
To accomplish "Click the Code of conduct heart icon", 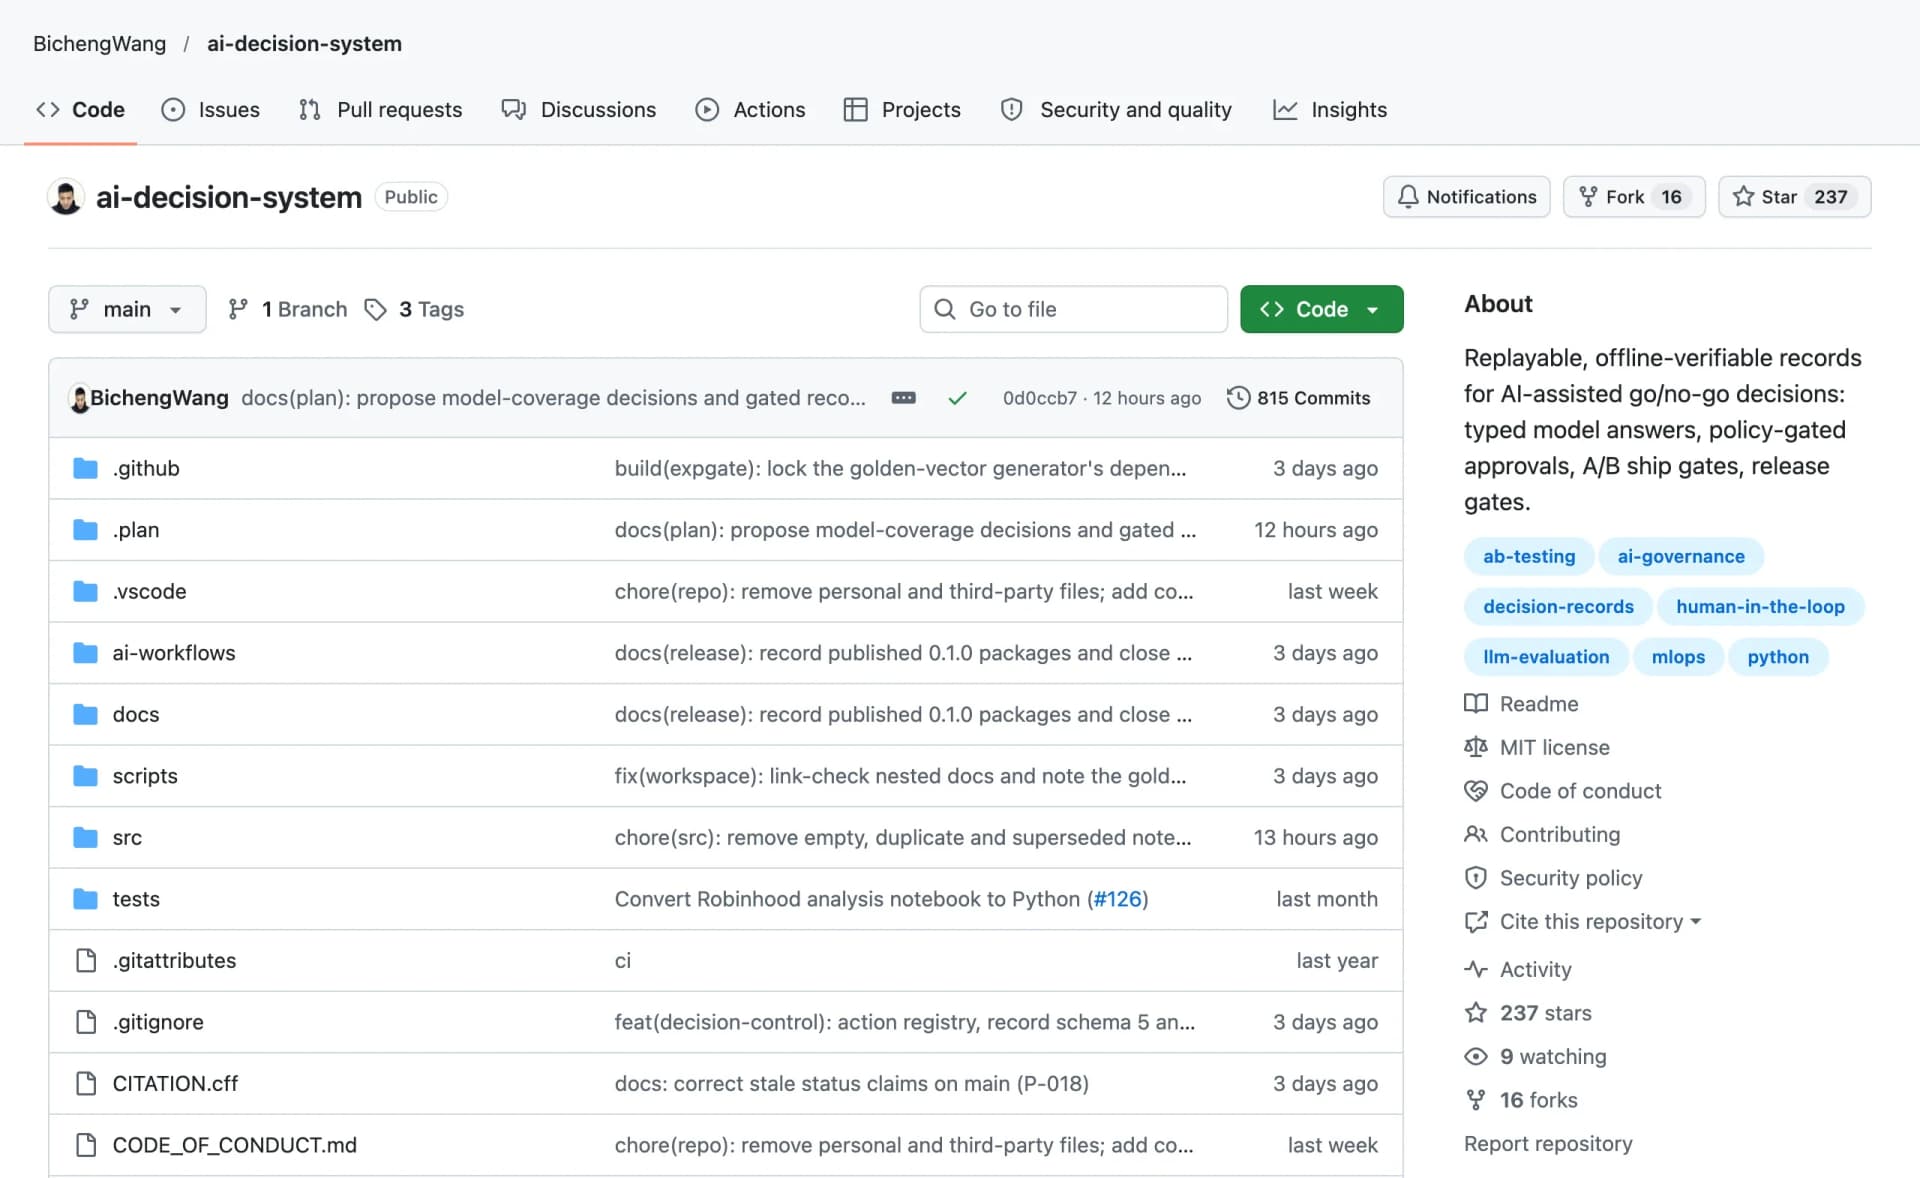I will [x=1476, y=791].
